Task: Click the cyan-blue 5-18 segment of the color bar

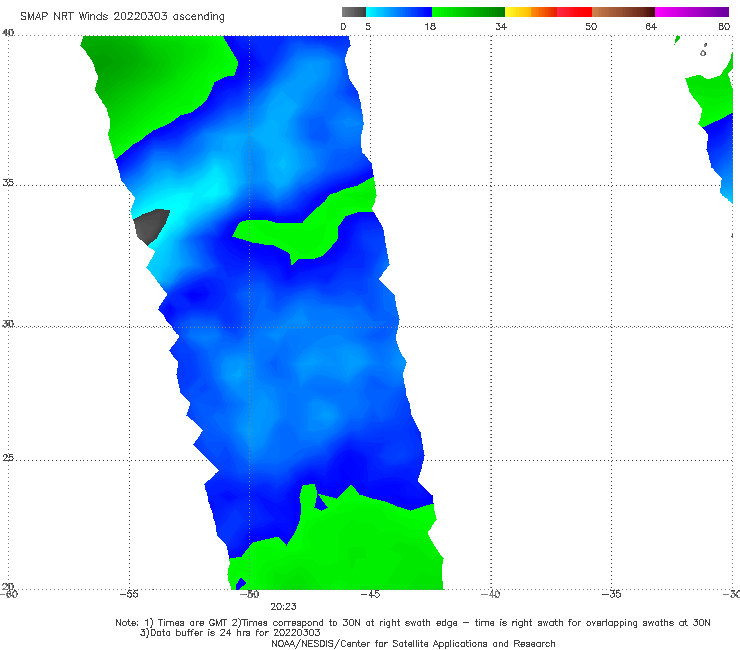Action: 399,12
